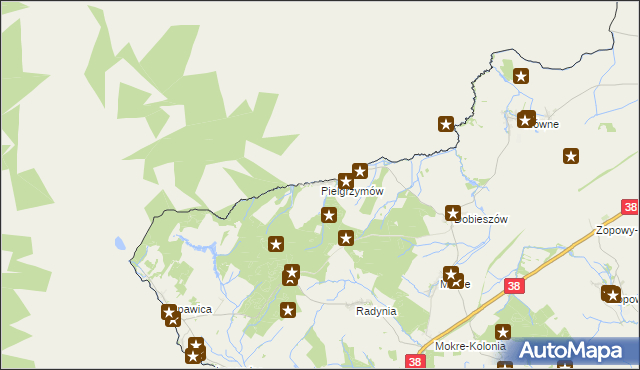Click the star marker above Pielgrzymów nearest the border
The width and height of the screenshot is (640, 370).
(x=360, y=171)
